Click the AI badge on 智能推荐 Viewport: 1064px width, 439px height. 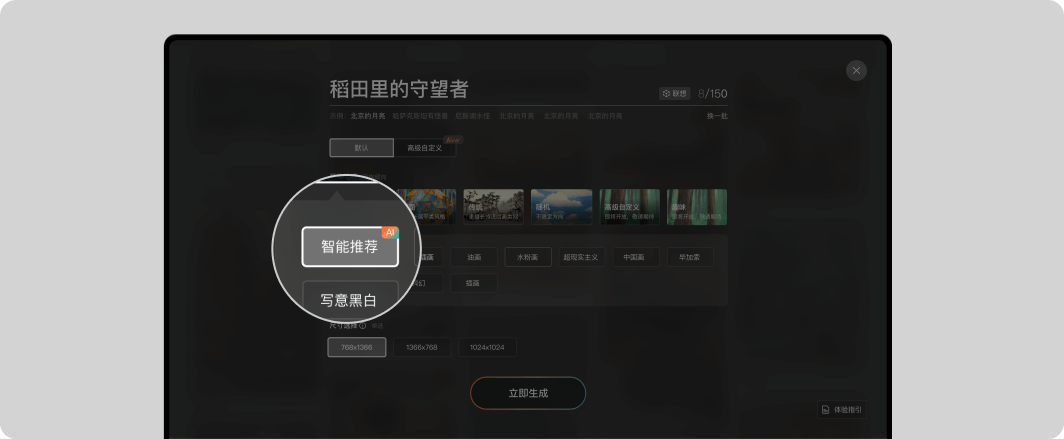point(389,232)
